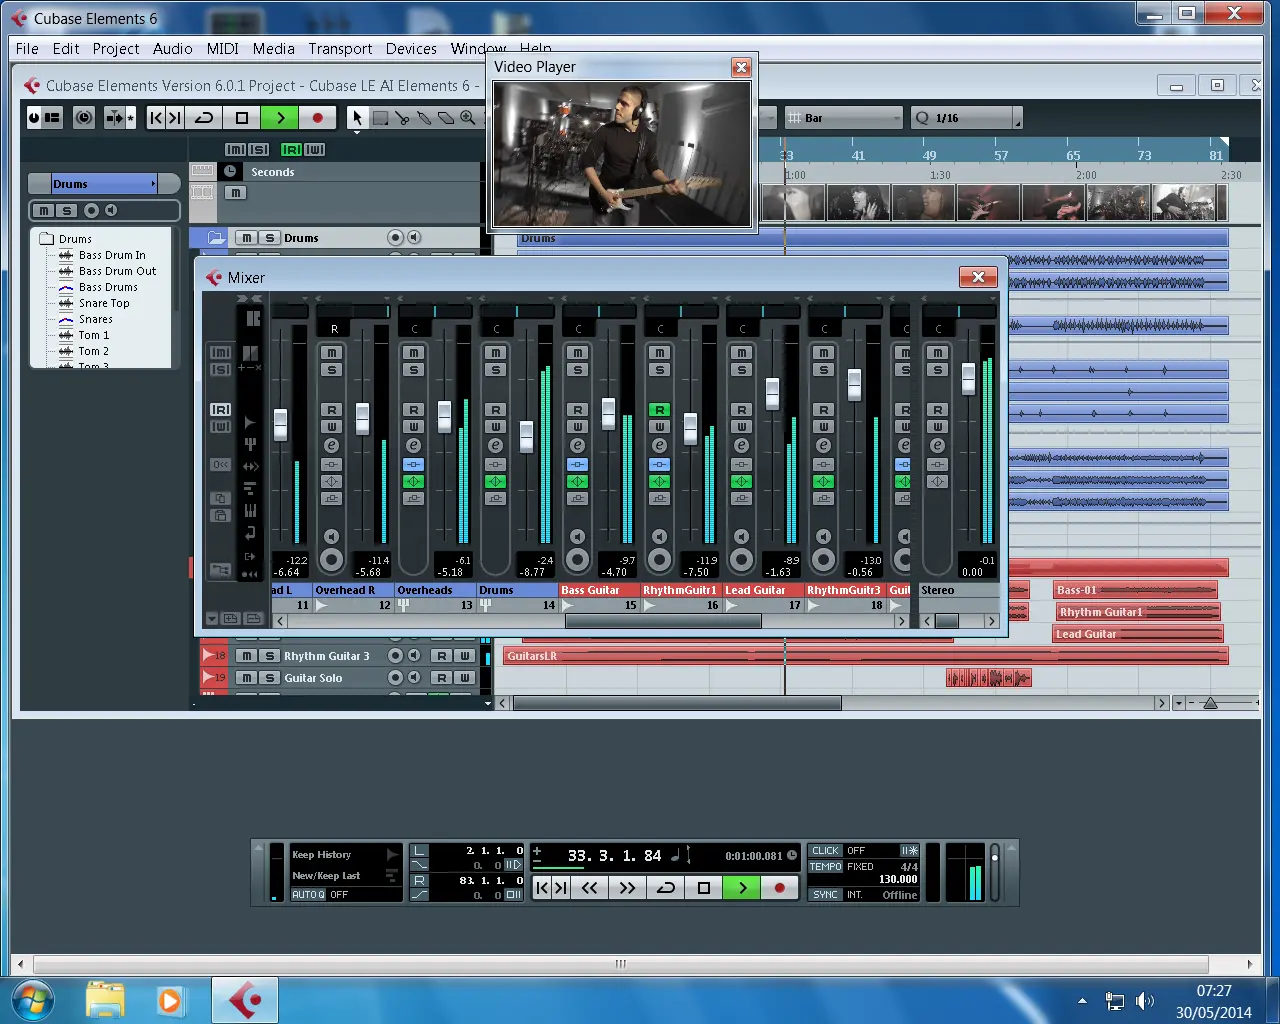Start recording from the project toolbar
This screenshot has width=1280, height=1024.
pyautogui.click(x=318, y=118)
